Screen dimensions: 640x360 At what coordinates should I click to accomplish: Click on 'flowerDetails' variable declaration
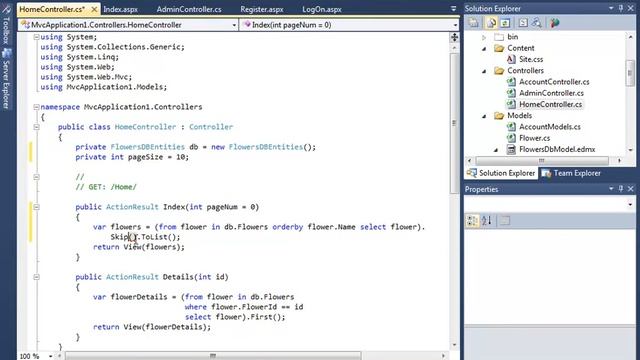tap(139, 297)
